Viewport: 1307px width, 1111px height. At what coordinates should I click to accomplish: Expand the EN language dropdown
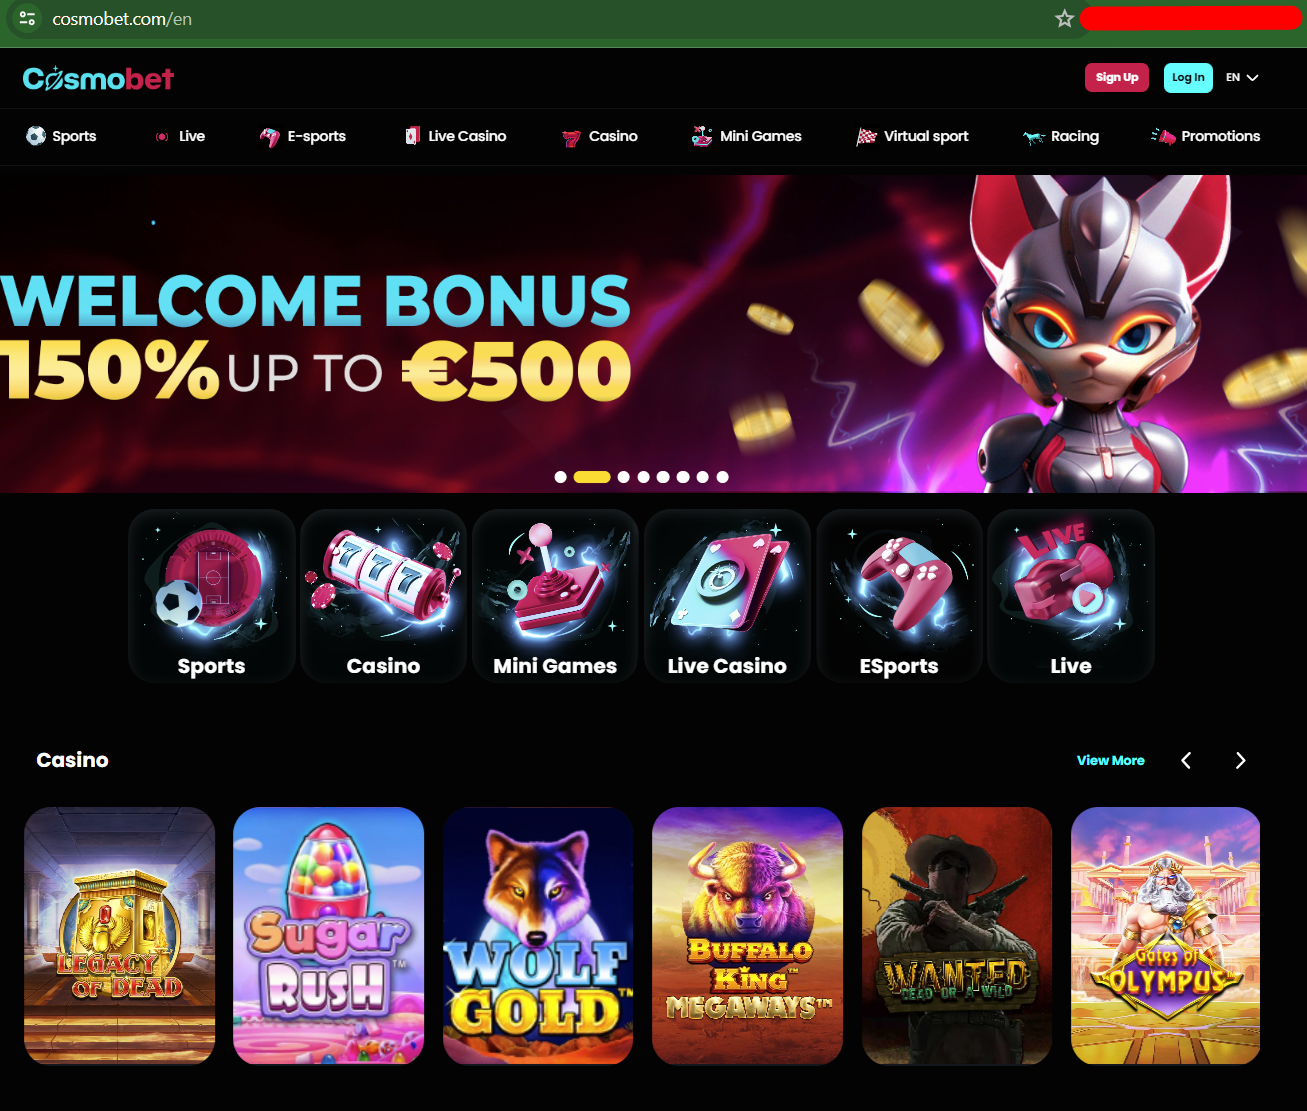tap(1242, 77)
